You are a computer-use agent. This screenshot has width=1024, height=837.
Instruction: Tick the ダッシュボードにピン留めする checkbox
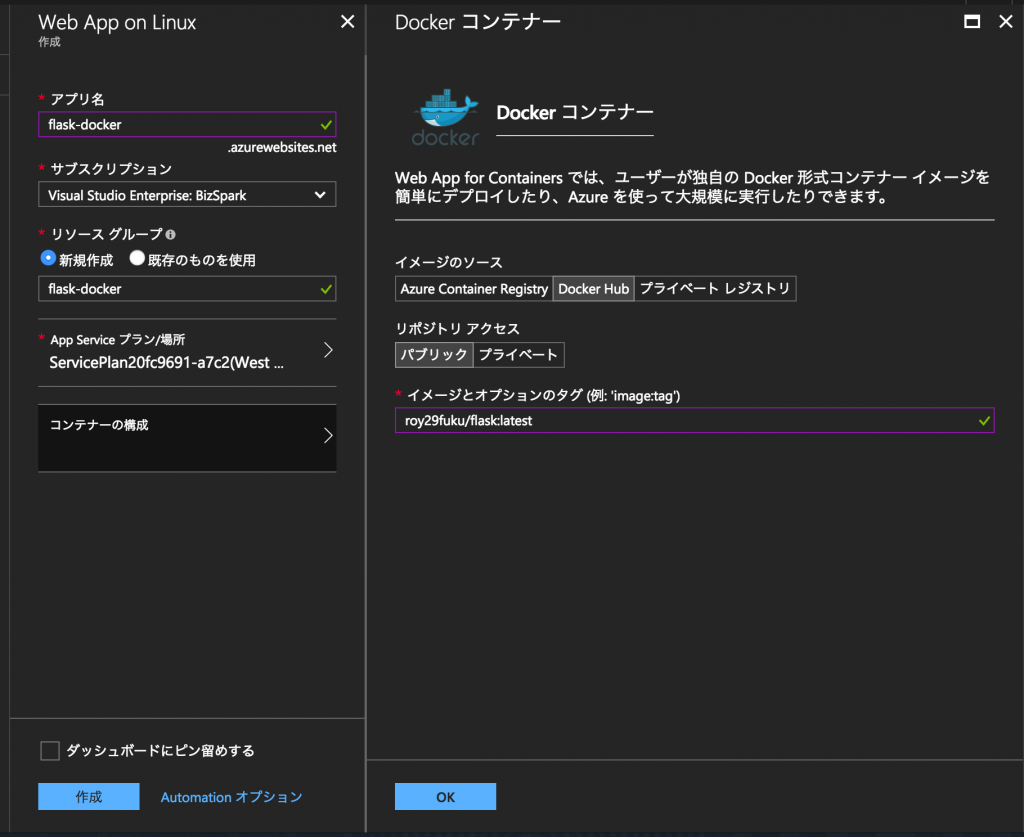(x=50, y=751)
